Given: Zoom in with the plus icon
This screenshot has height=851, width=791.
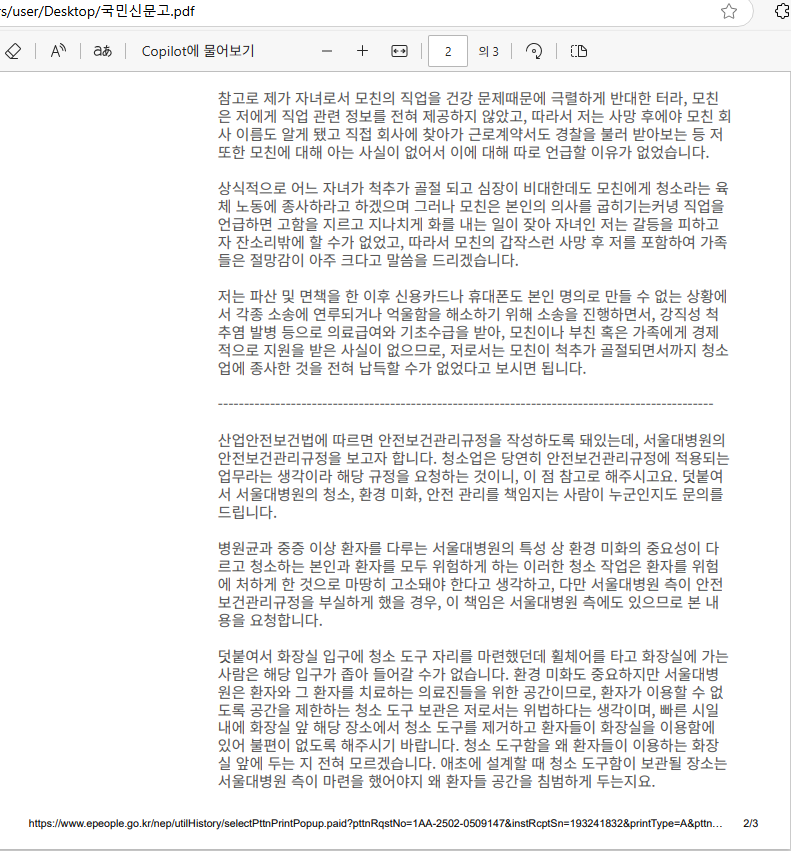Looking at the screenshot, I should point(362,51).
